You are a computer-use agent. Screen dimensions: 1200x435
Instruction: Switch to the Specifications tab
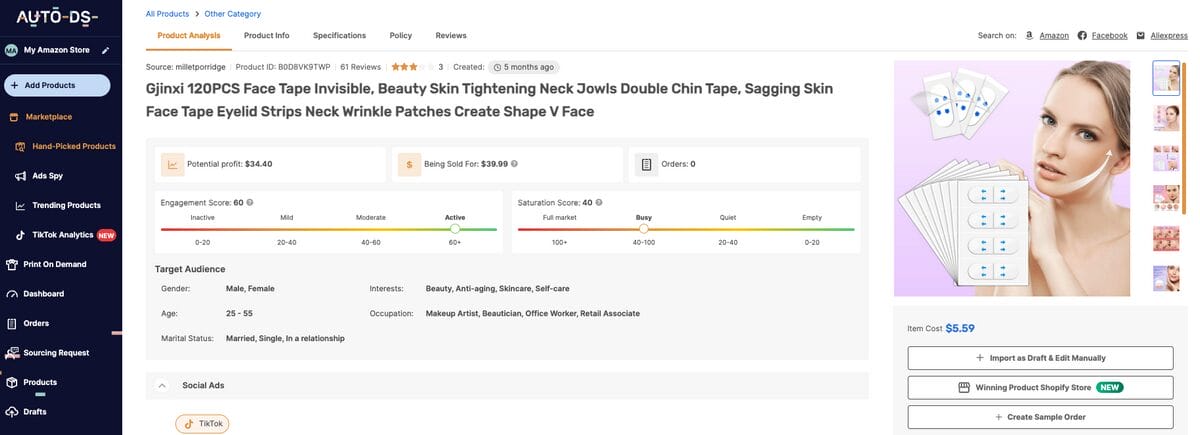[x=339, y=36]
